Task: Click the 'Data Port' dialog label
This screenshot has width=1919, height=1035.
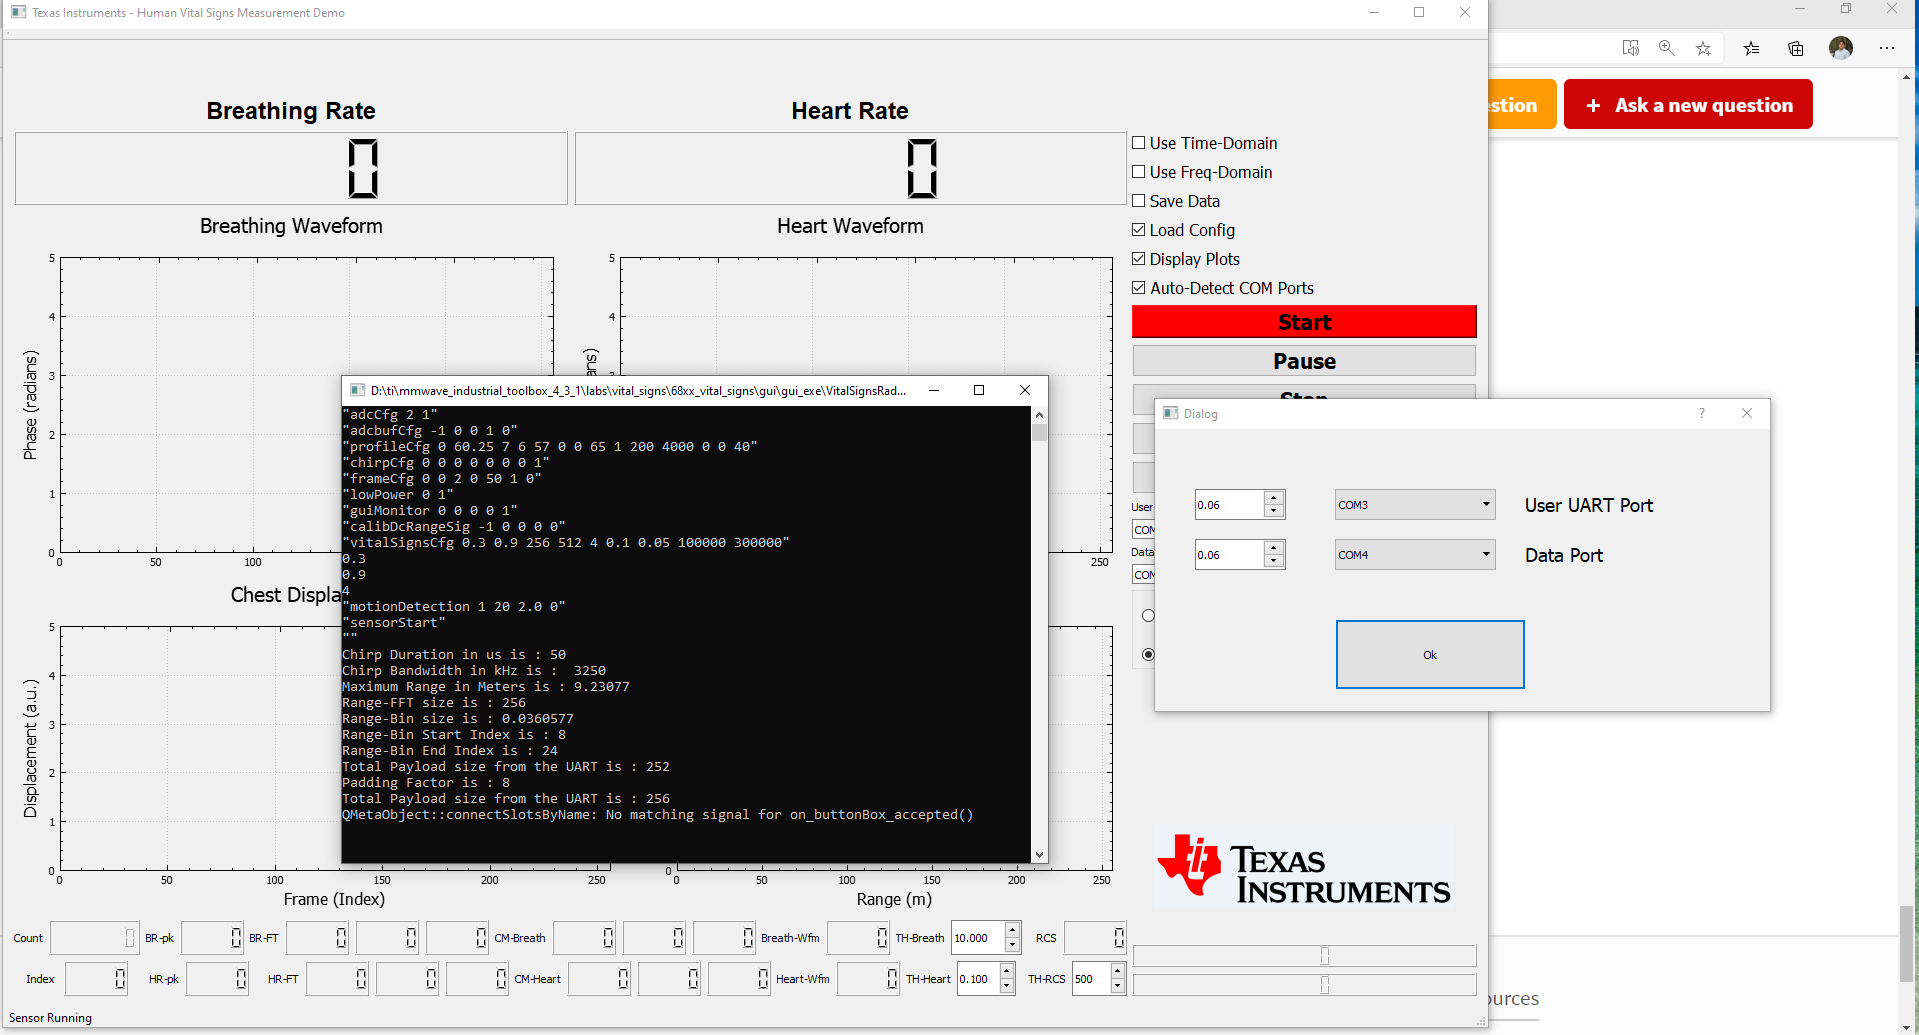Action: click(1564, 556)
